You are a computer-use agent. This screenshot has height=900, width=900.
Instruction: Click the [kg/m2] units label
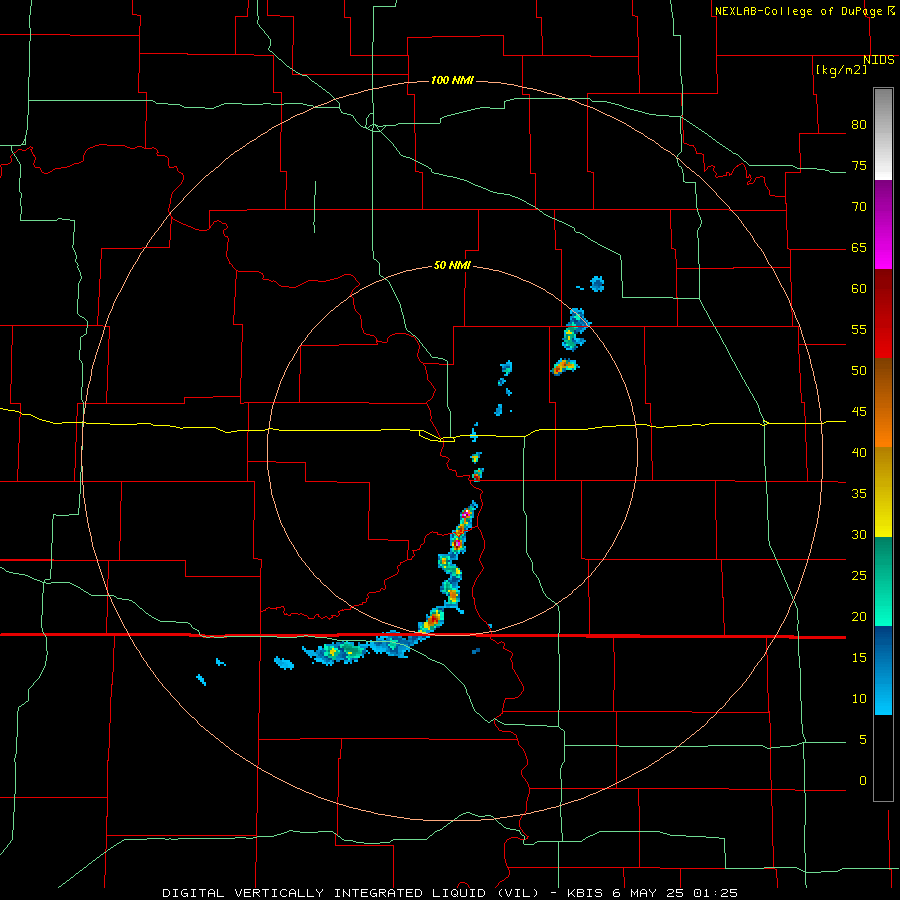pos(841,70)
